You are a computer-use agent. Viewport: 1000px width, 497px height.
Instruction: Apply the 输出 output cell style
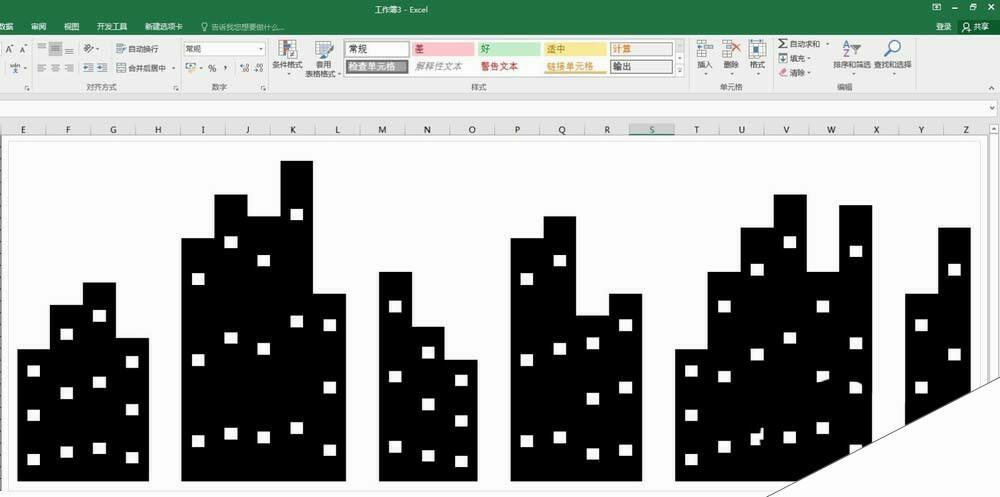(x=641, y=66)
